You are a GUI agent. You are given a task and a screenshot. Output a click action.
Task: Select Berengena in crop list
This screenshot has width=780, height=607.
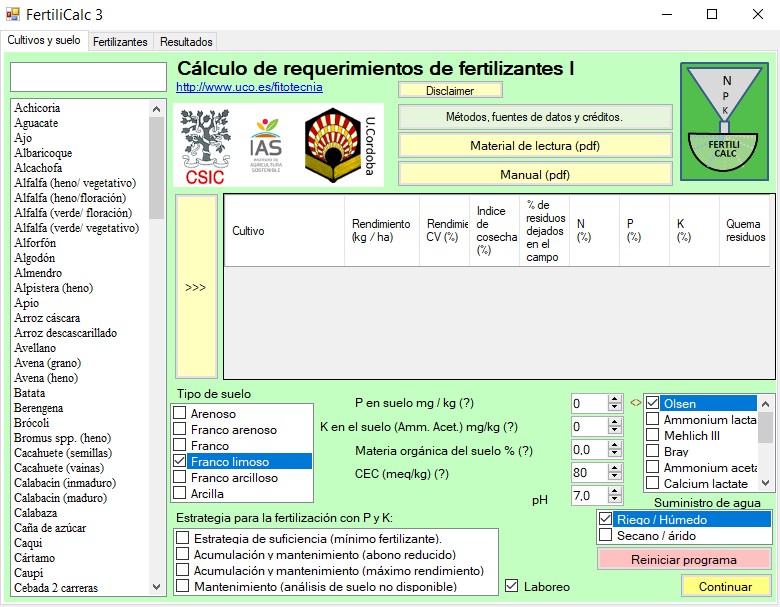[39, 408]
